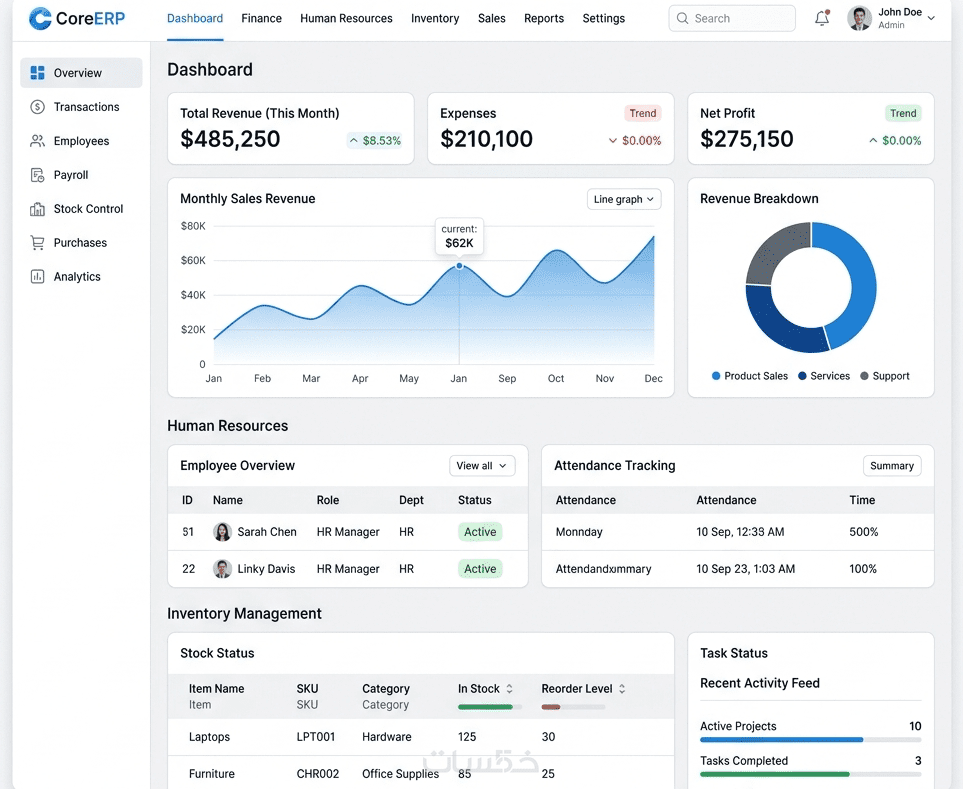The width and height of the screenshot is (963, 789).
Task: Toggle Product Sales legend item
Action: point(750,376)
